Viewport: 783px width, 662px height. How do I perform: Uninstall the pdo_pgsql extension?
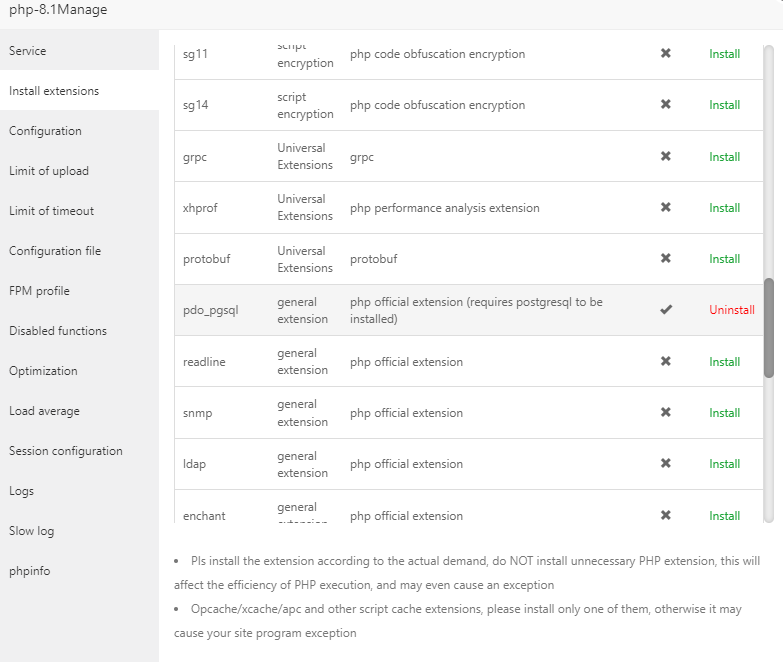point(732,310)
